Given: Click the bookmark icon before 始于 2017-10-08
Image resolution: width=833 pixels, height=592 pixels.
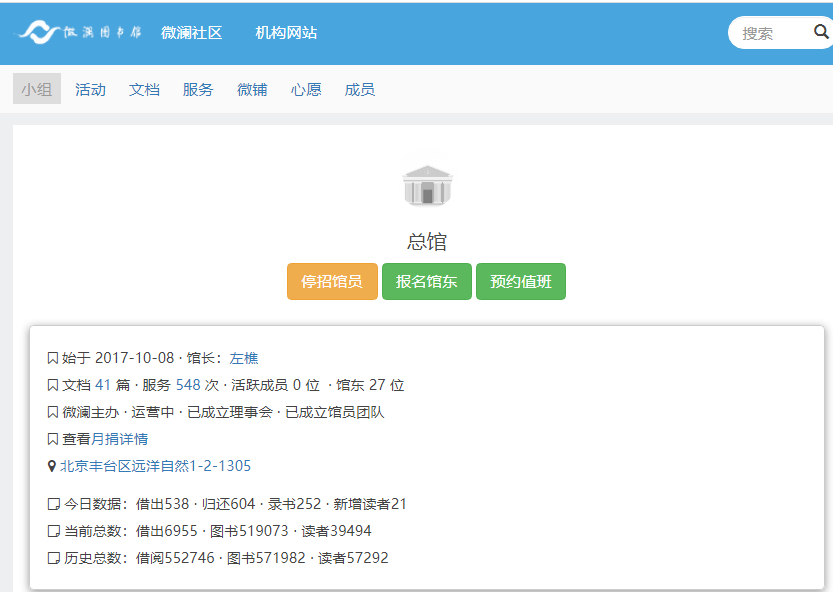Looking at the screenshot, I should coord(53,358).
